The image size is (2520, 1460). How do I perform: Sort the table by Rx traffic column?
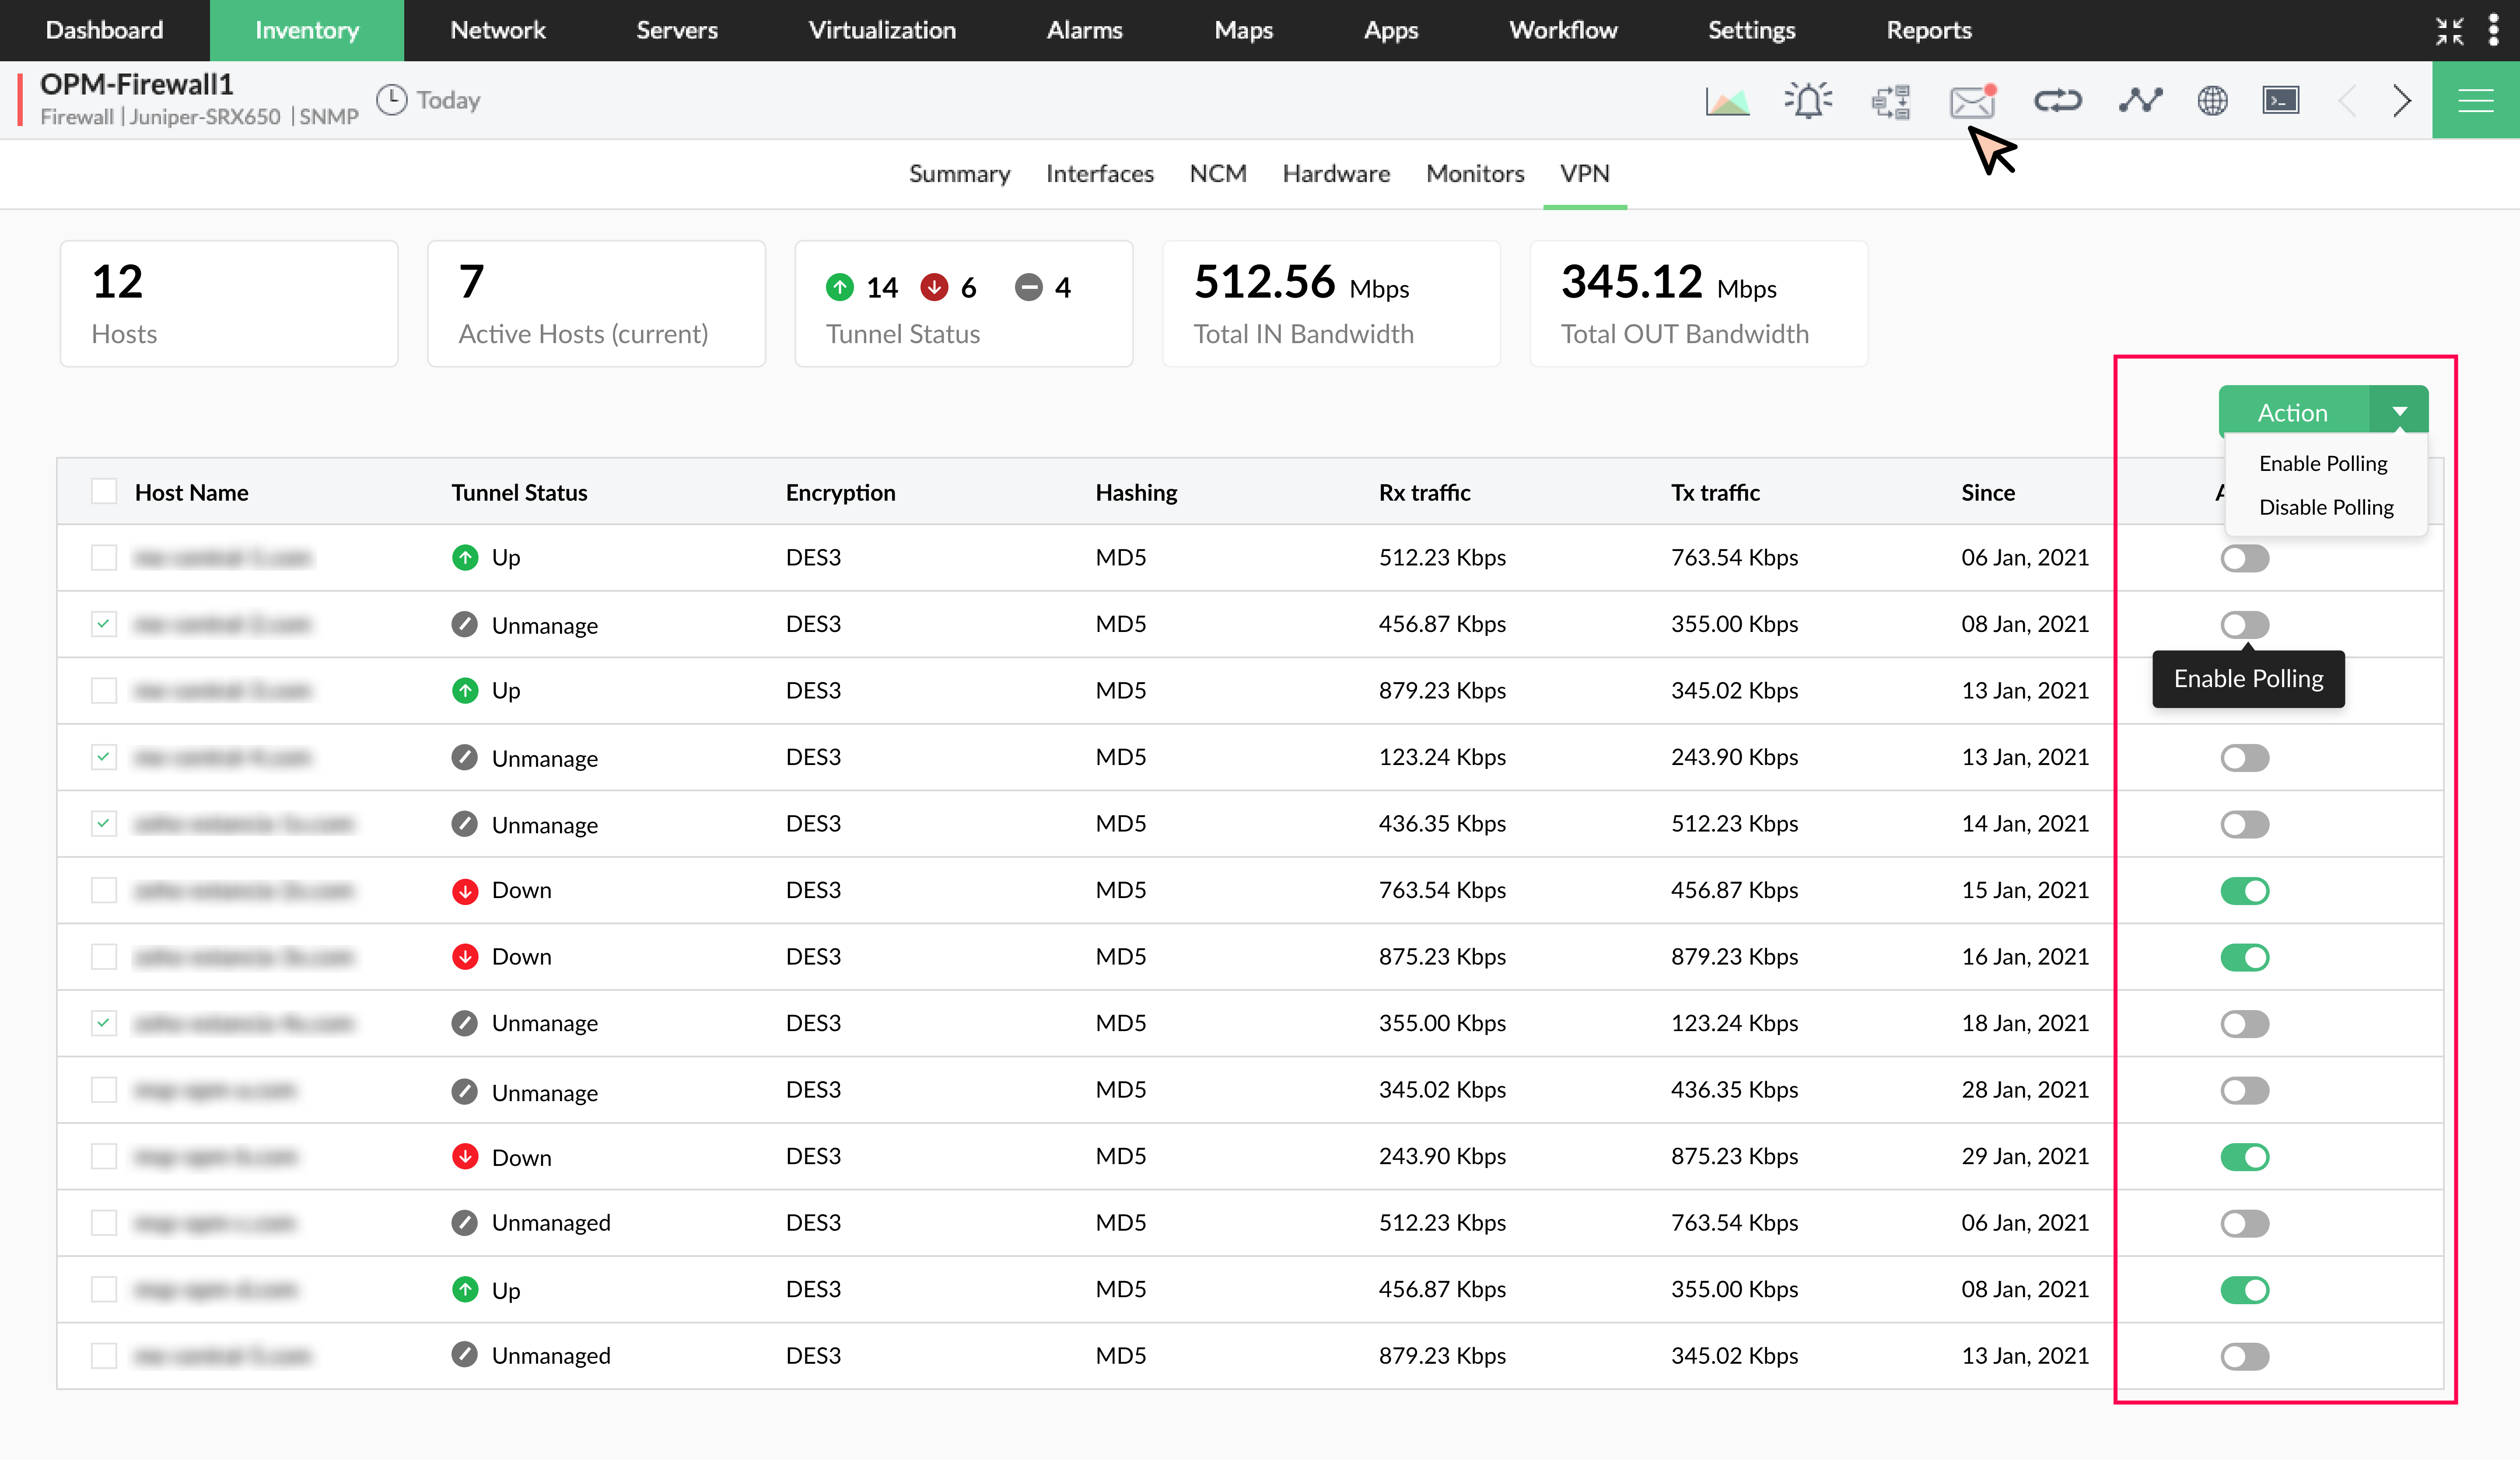pos(1424,492)
